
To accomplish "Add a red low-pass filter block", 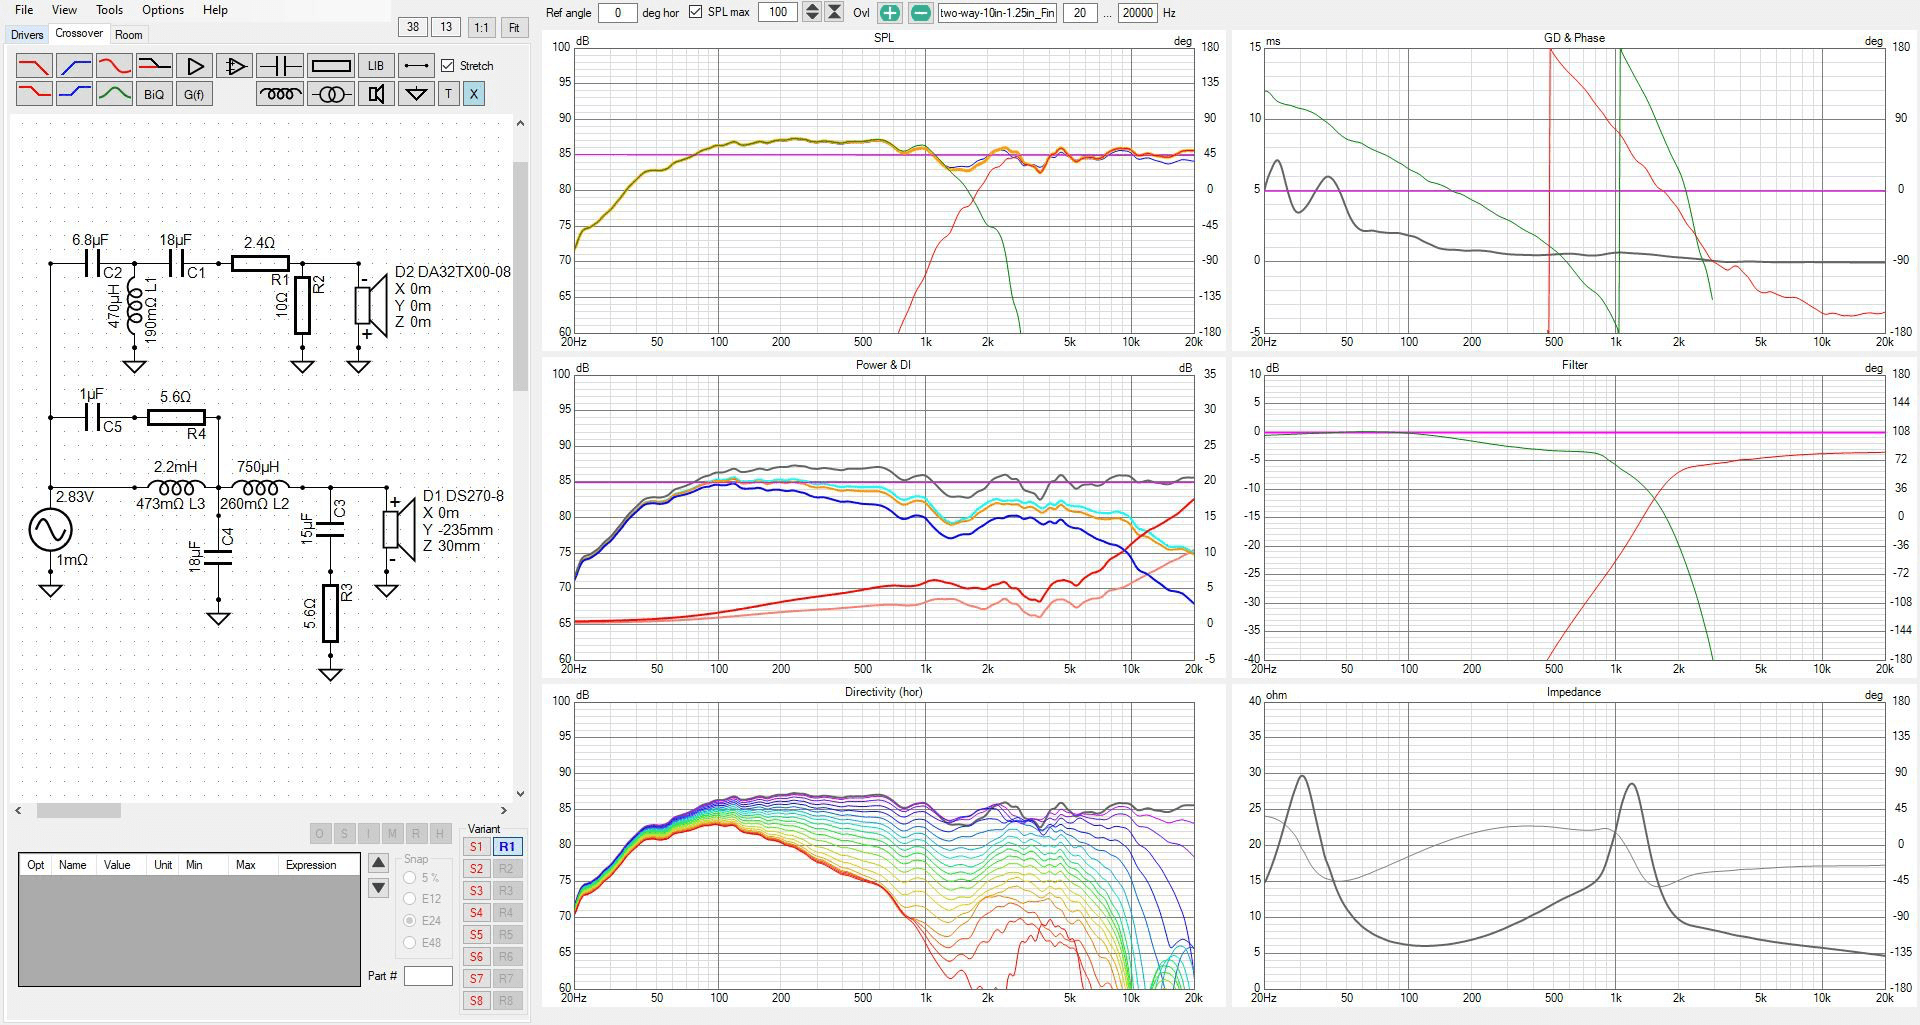I will tap(34, 66).
